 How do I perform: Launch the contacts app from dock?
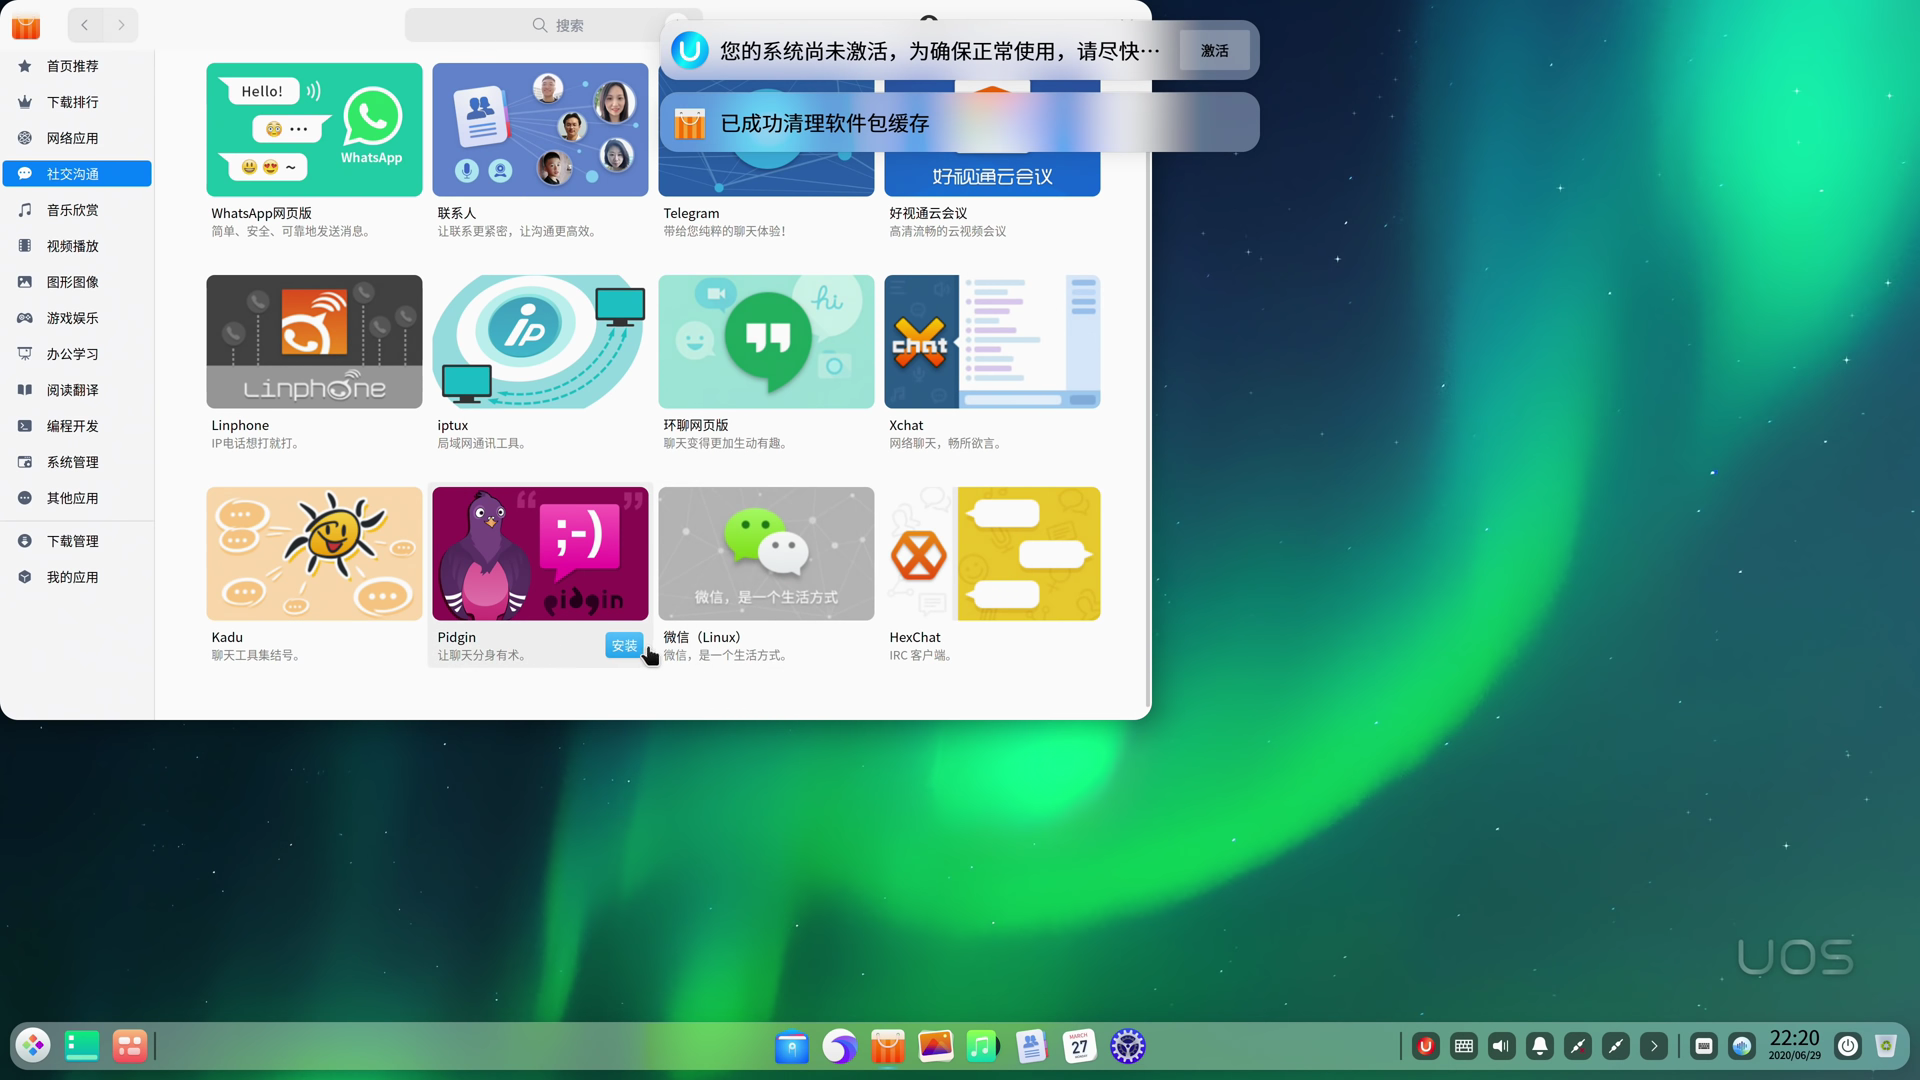coord(1031,1047)
